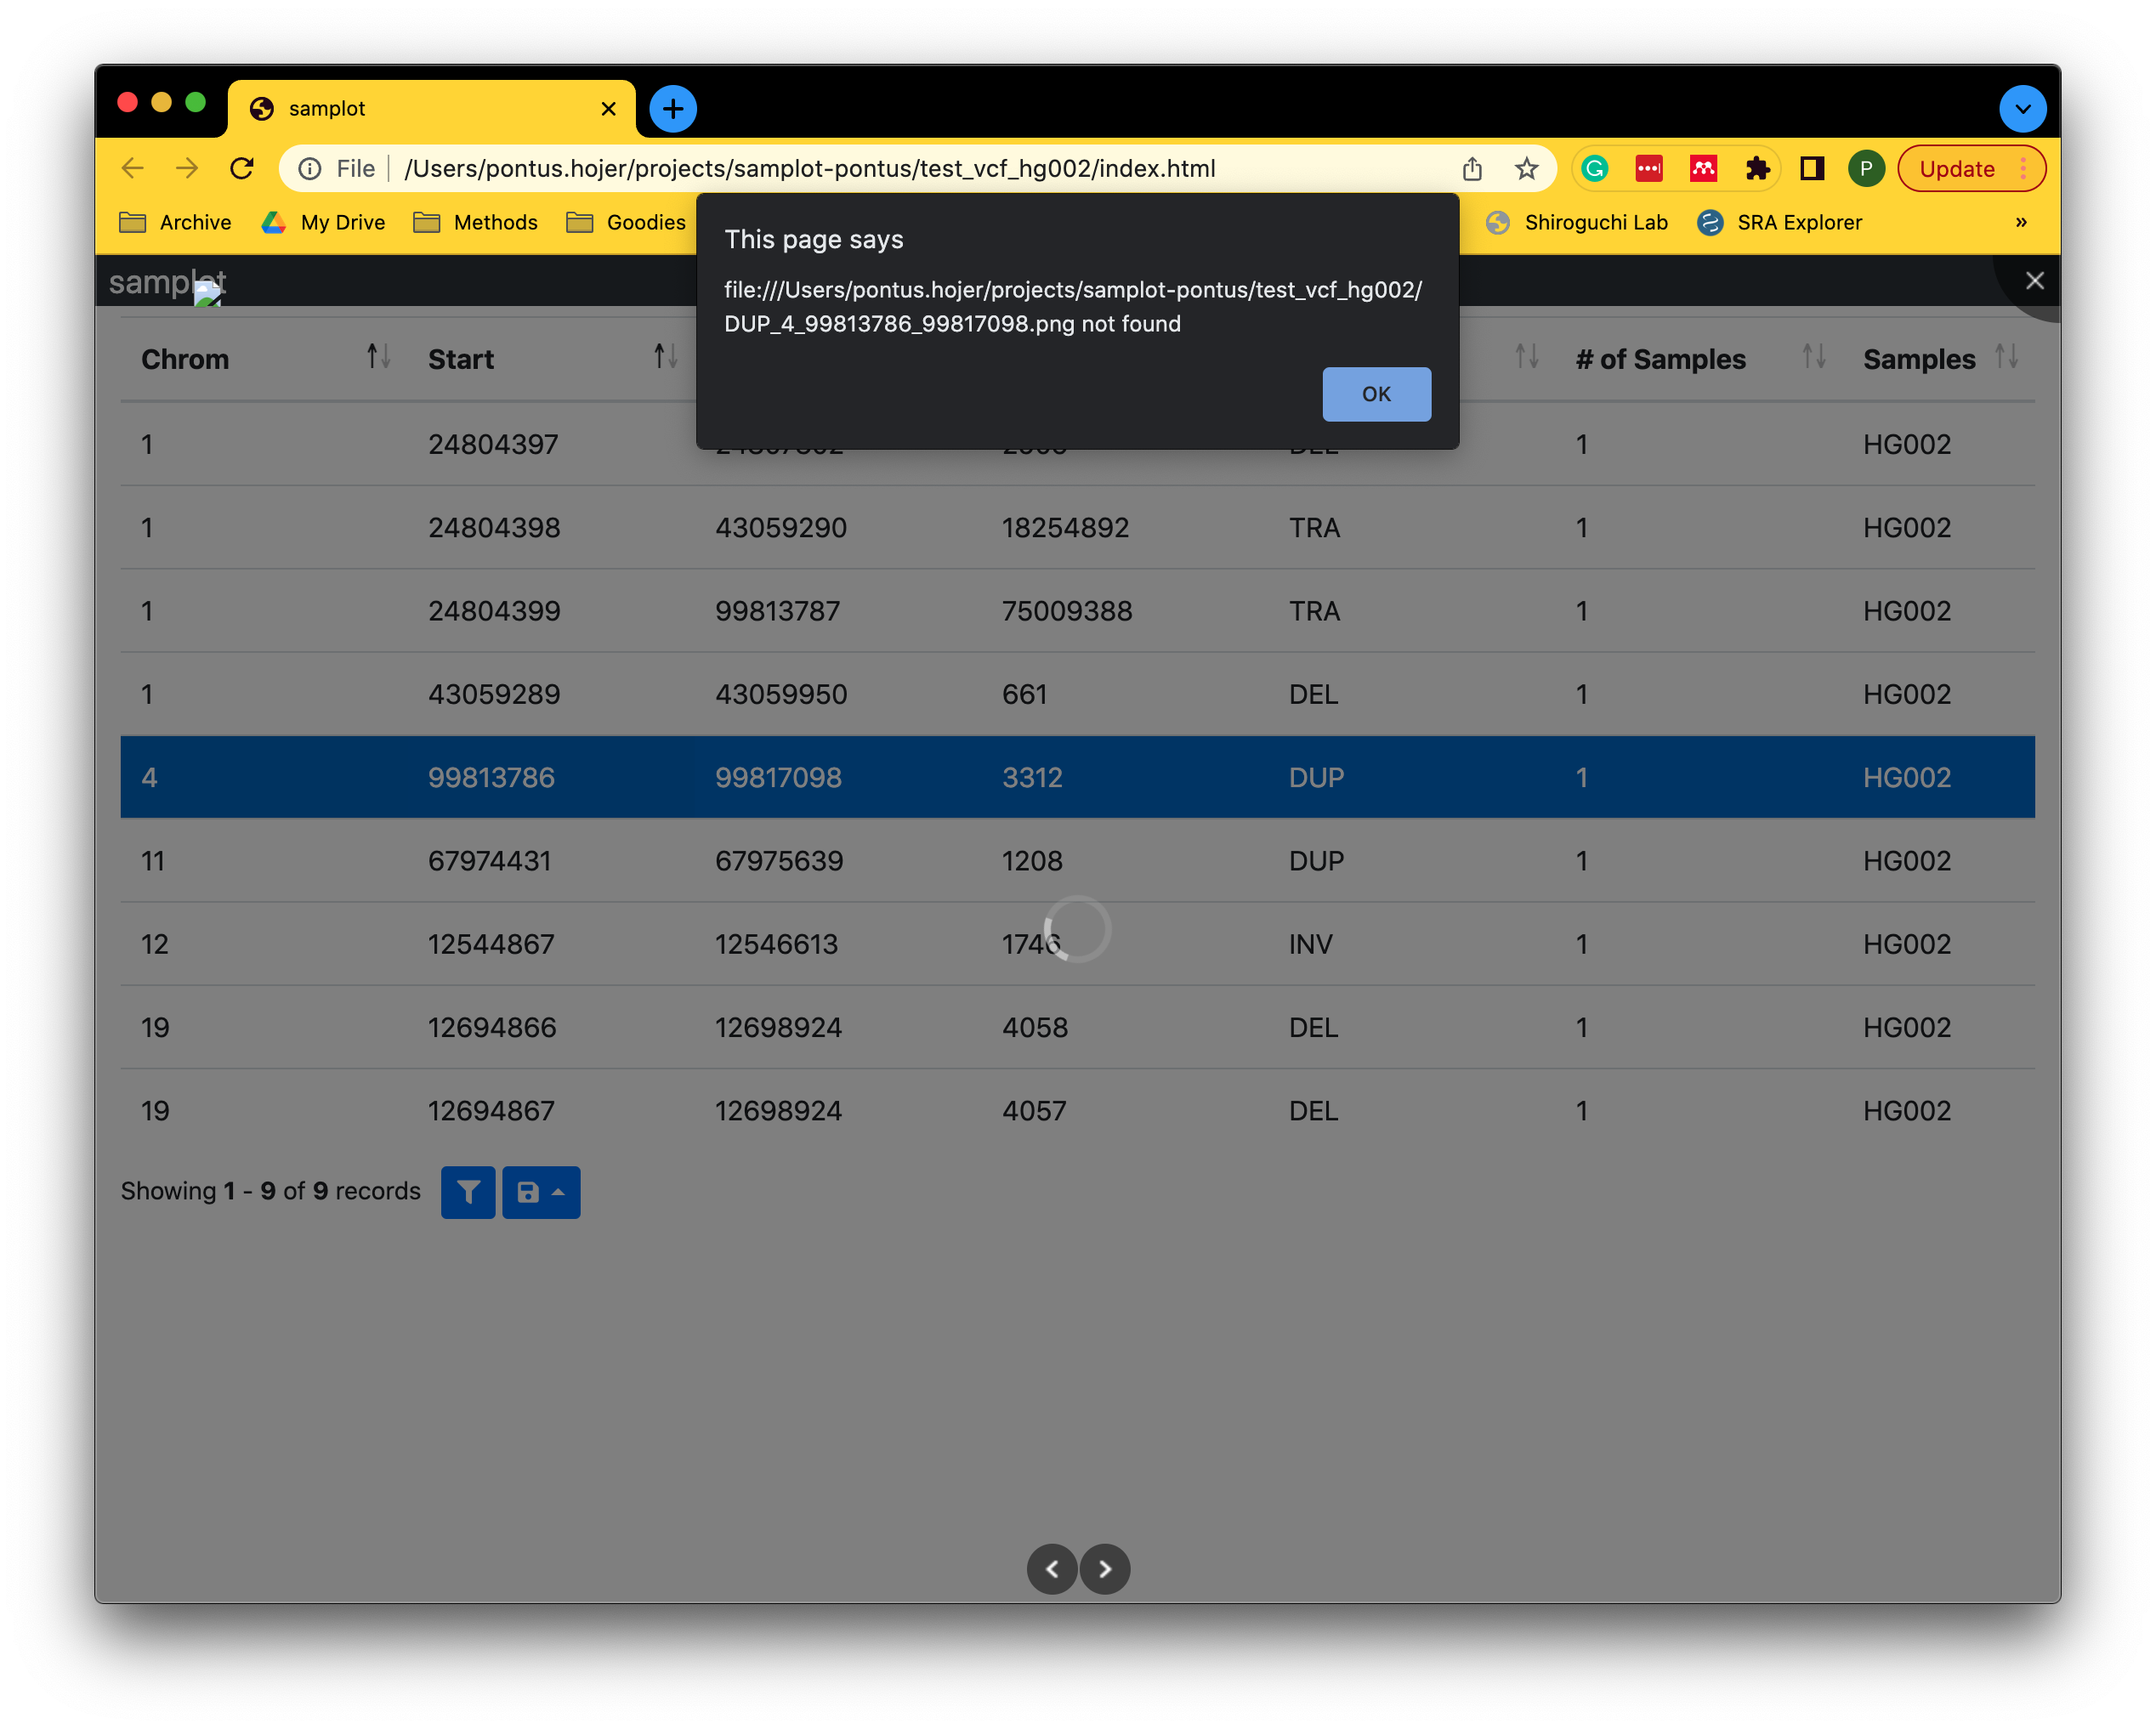
Task: Open the Extensions puzzle piece menu
Action: pyautogui.click(x=1758, y=168)
